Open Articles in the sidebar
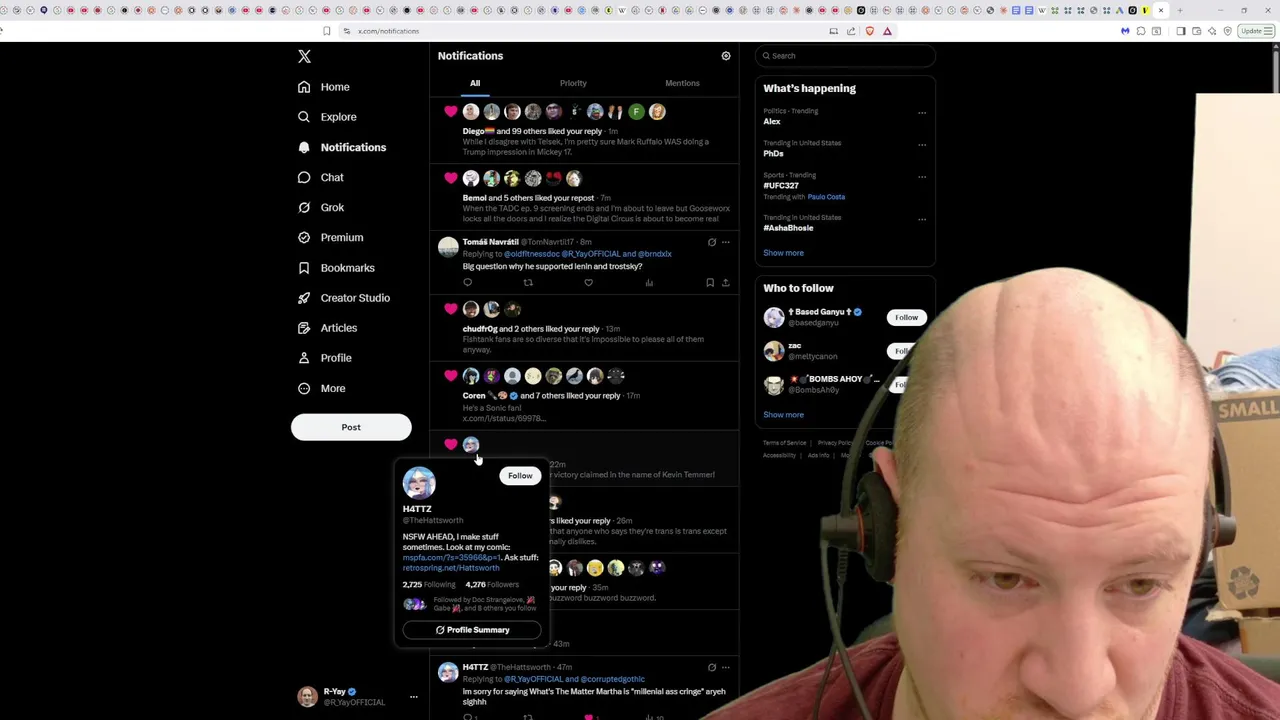This screenshot has width=1280, height=720. tap(328, 328)
